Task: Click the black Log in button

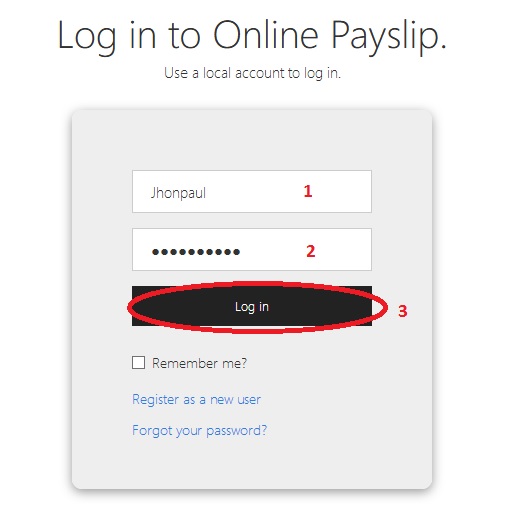Action: click(252, 306)
